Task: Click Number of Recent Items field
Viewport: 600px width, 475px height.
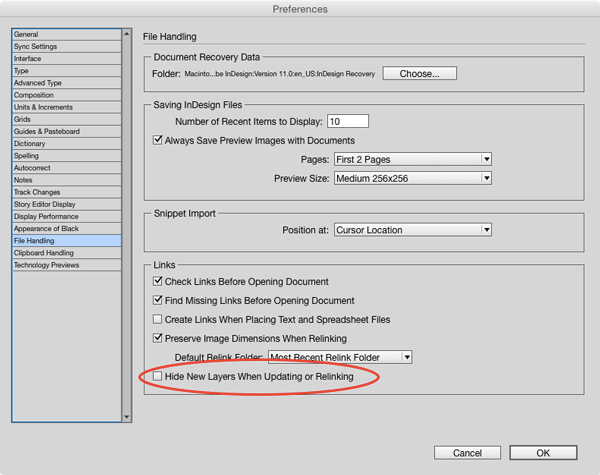Action: pos(348,121)
